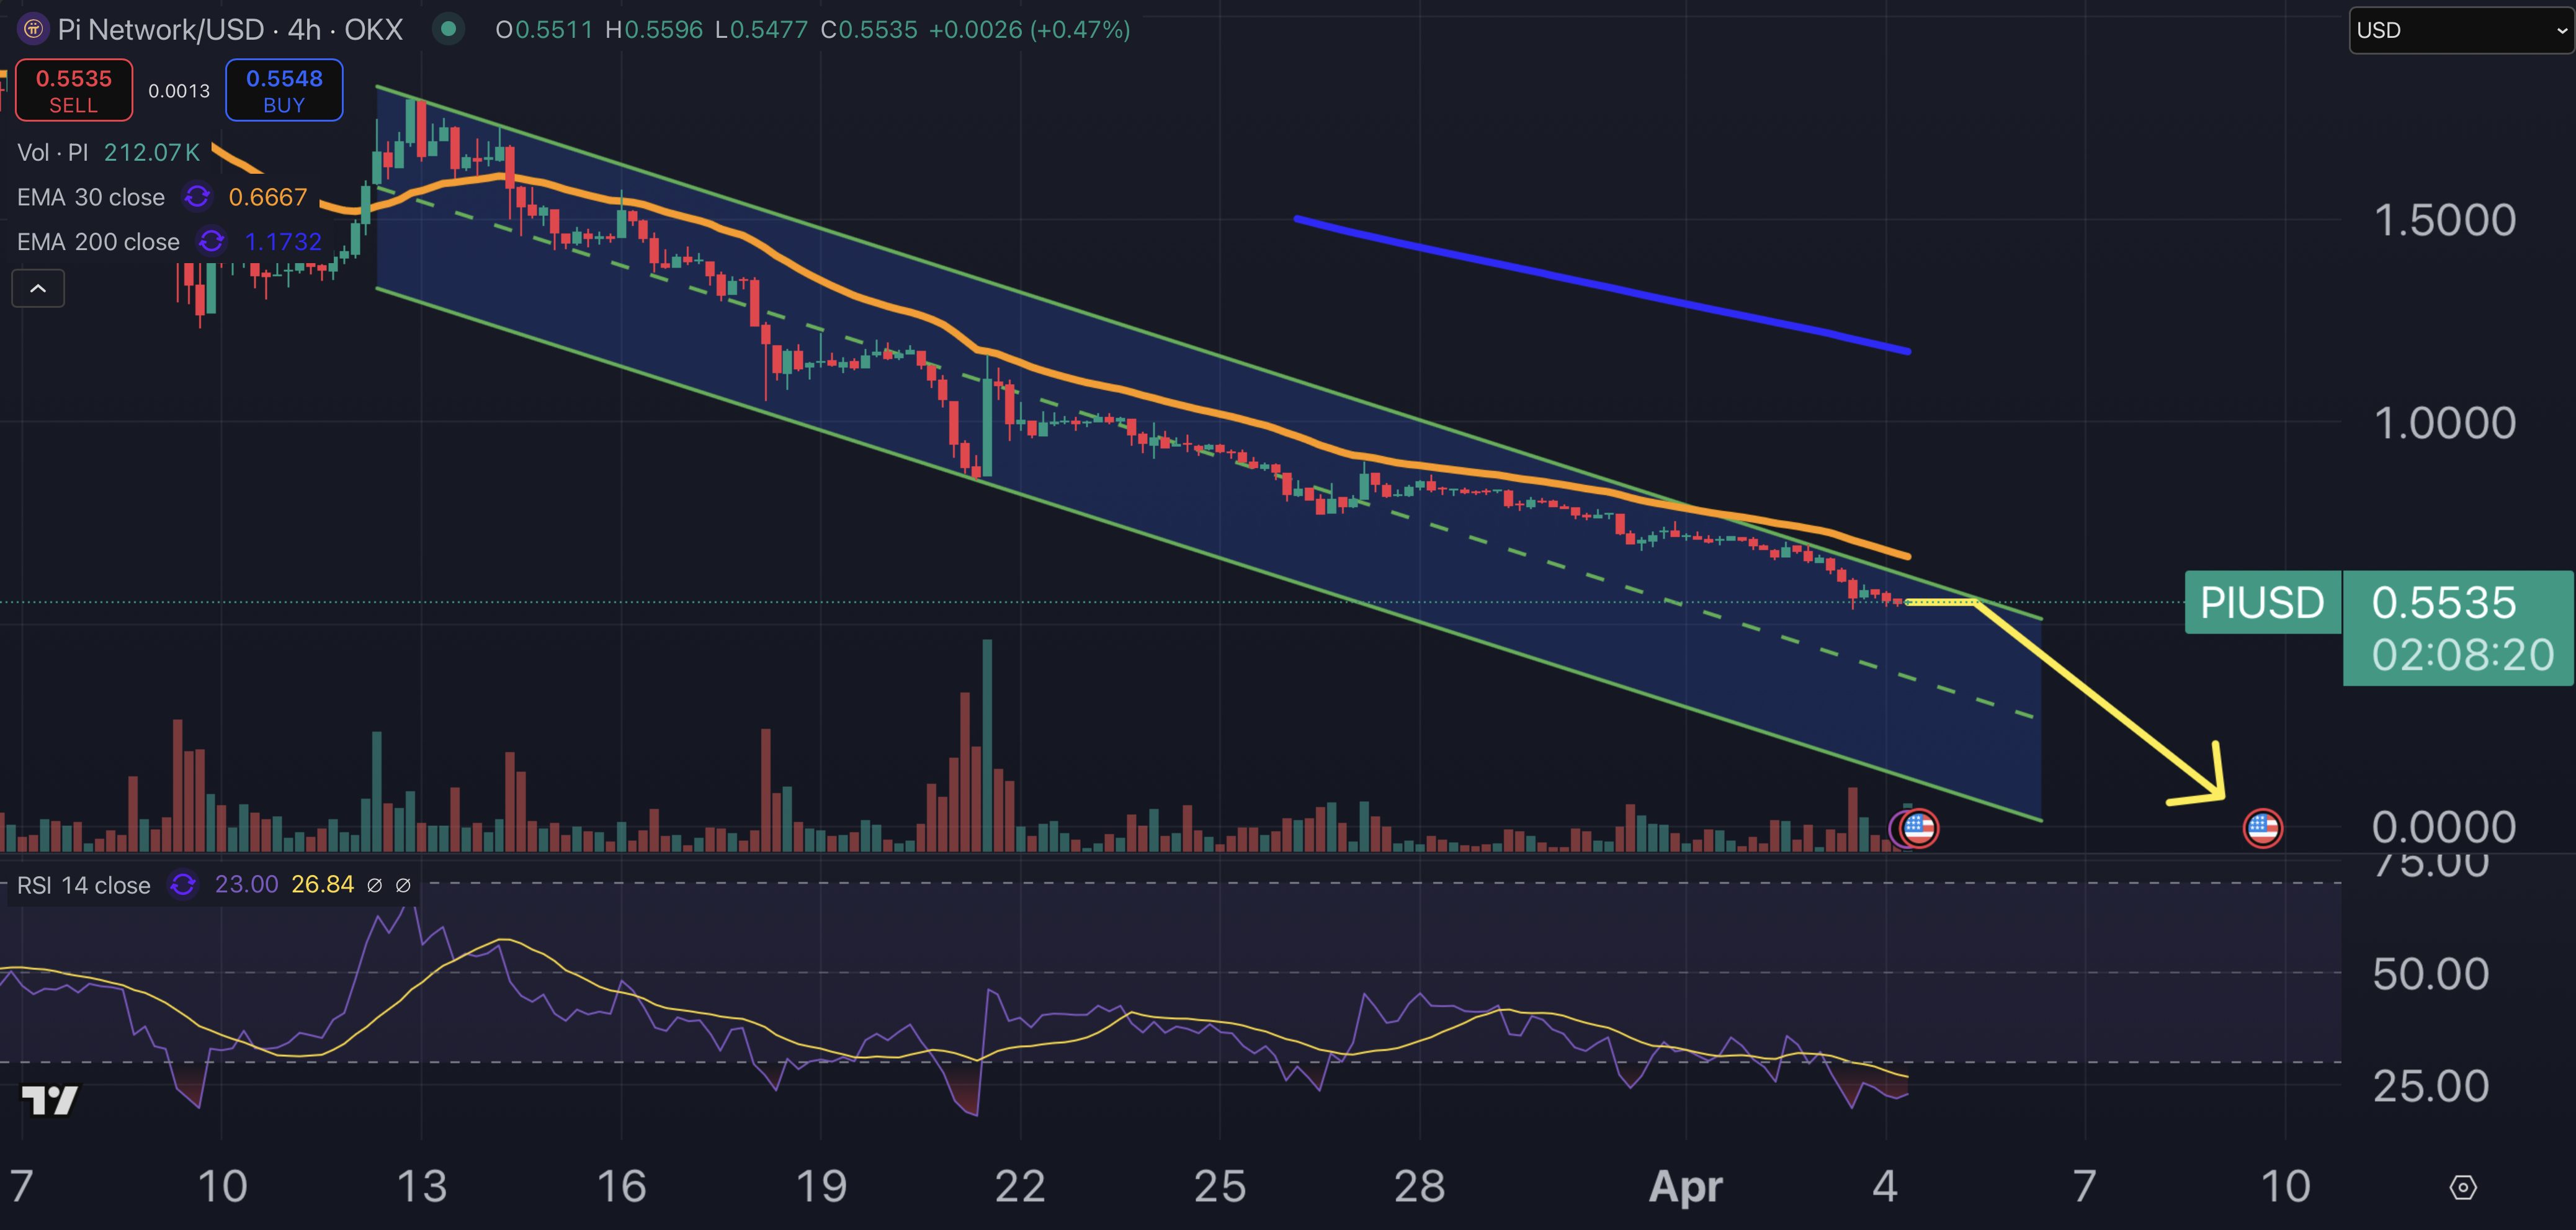2576x1230 pixels.
Task: Select the EMA 30 close legend
Action: click(x=91, y=197)
